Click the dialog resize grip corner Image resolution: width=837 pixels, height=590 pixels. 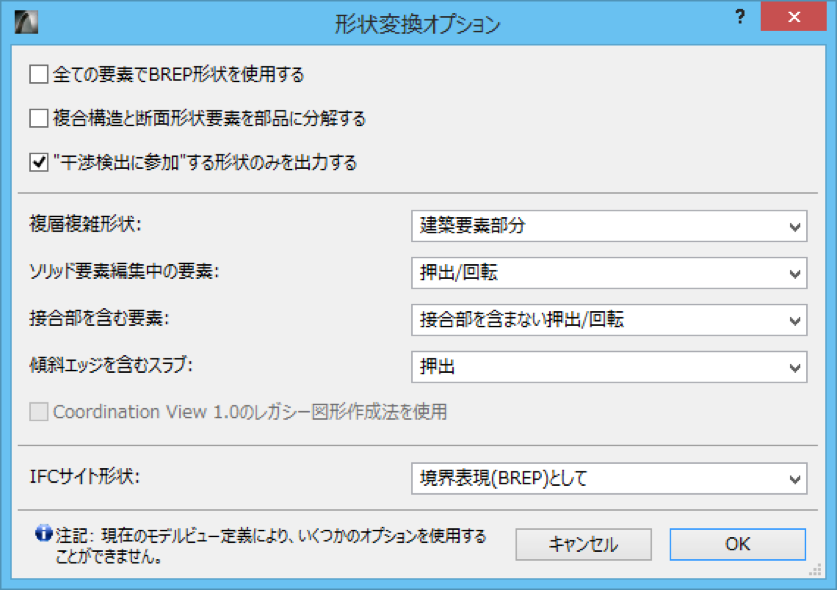(x=815, y=570)
